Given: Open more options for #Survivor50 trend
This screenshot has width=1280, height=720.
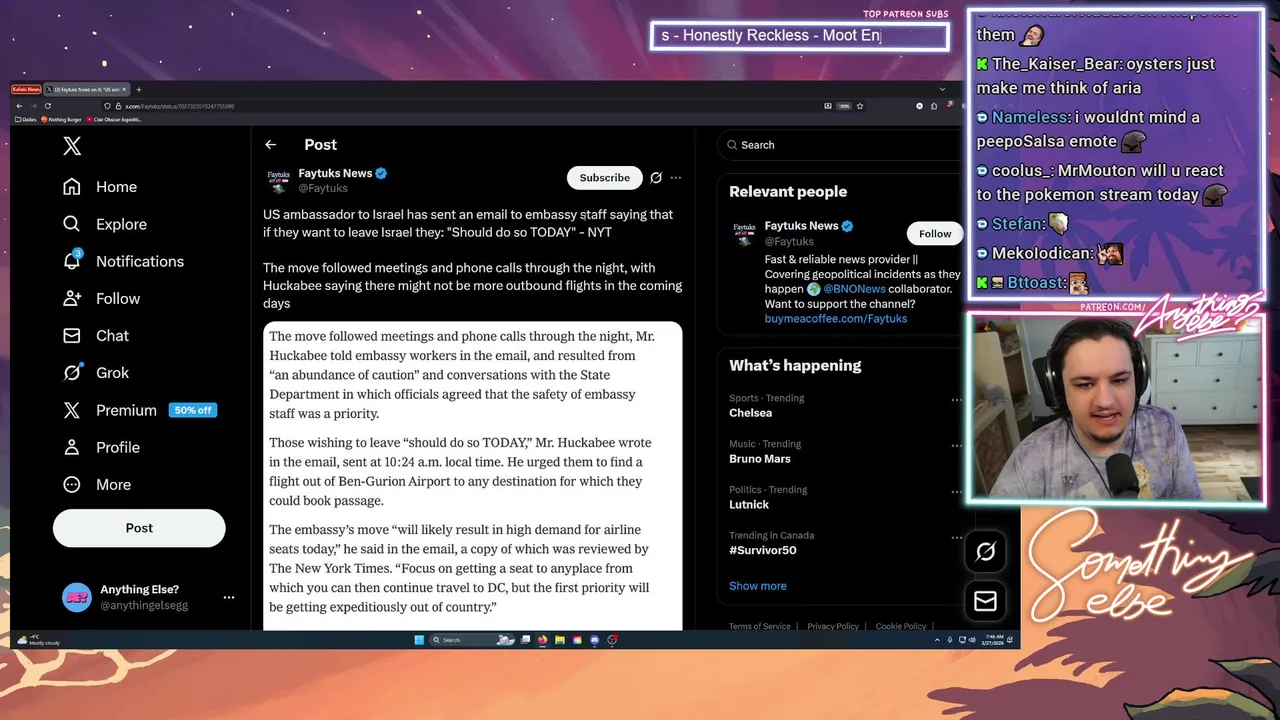Looking at the screenshot, I should point(956,538).
